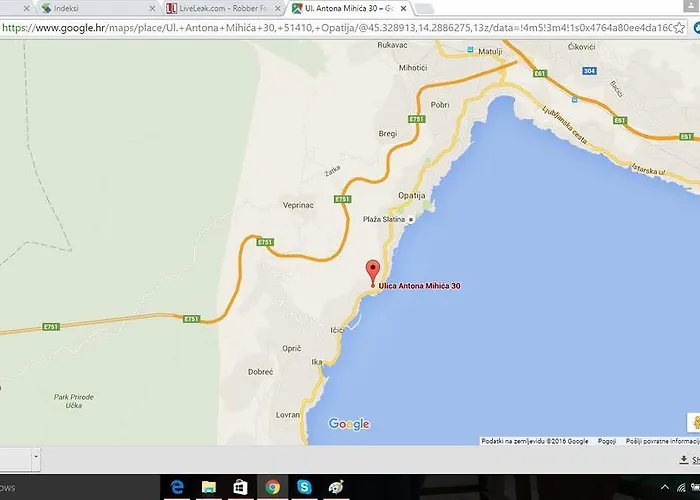
Task: Click the Google logo on map
Action: coord(349,425)
